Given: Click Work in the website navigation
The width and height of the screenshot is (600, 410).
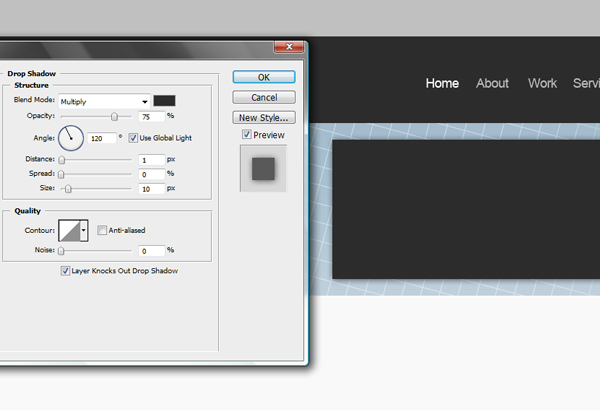Looking at the screenshot, I should [x=542, y=83].
